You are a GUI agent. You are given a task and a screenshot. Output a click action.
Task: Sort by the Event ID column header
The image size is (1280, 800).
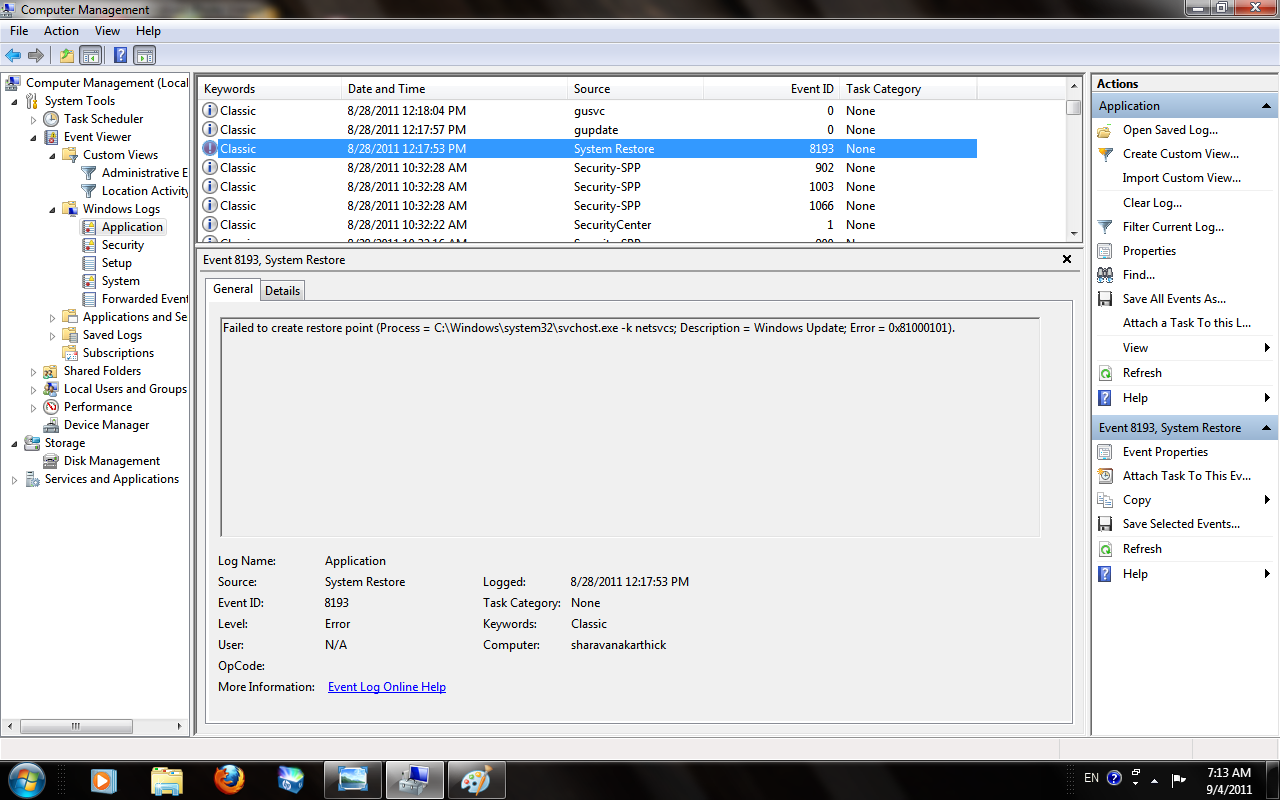[x=771, y=89]
